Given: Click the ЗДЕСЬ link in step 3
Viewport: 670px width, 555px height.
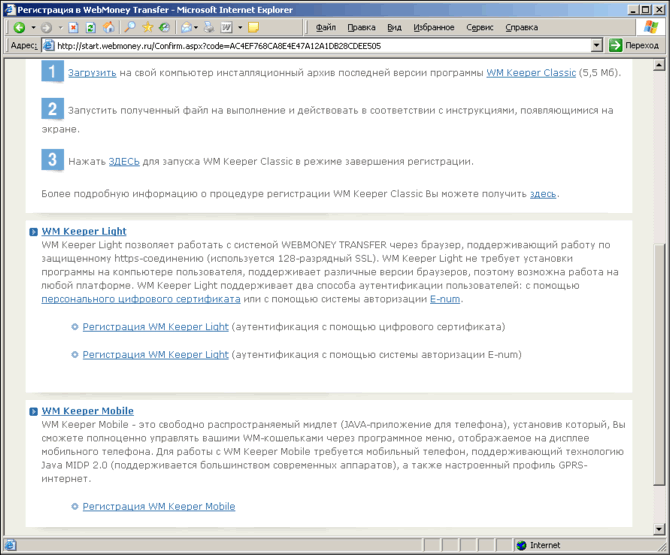Looking at the screenshot, I should [124, 162].
